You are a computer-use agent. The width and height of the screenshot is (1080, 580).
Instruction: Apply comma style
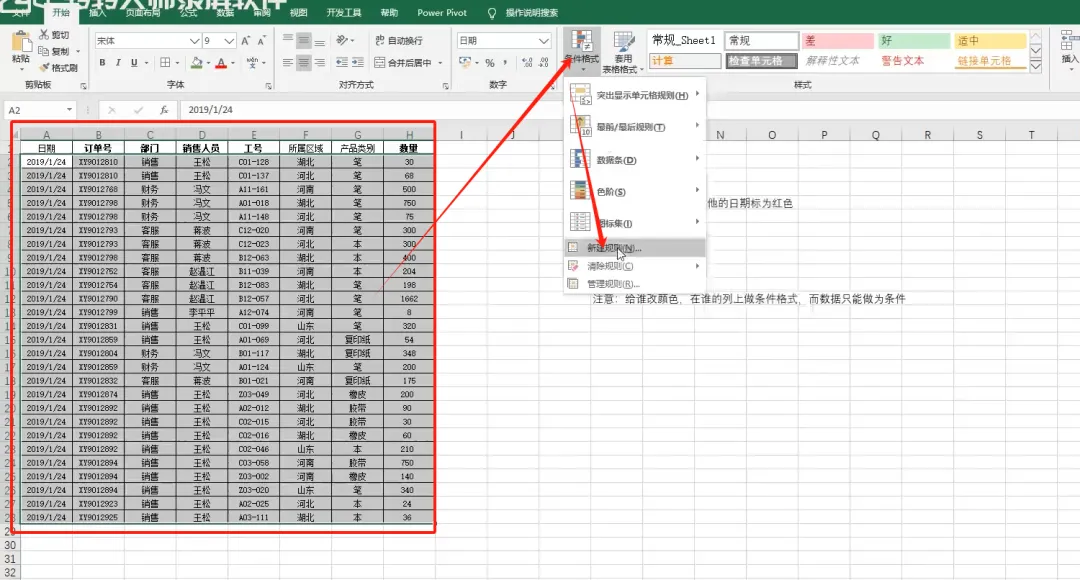506,63
